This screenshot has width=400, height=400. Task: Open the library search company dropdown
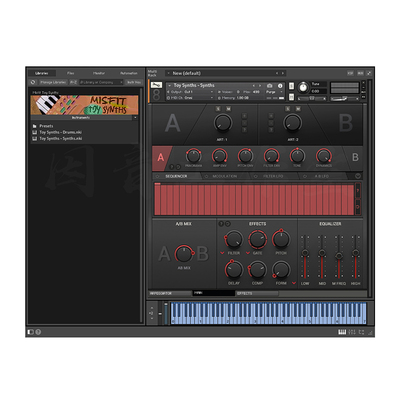(x=121, y=82)
